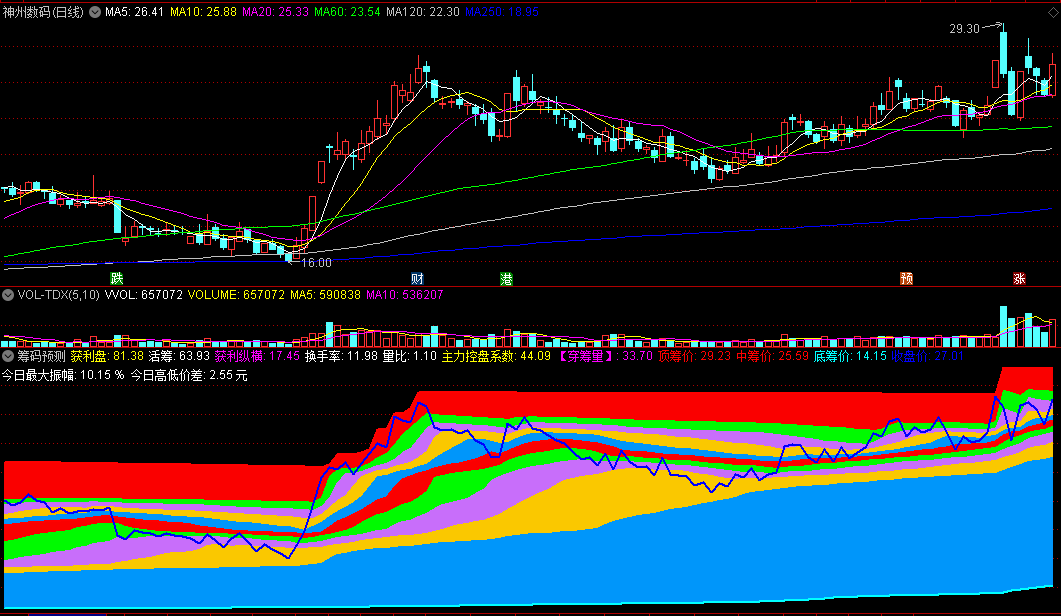Open dropdown arrow beside 筹码预测 indicator
The height and width of the screenshot is (616, 1061).
point(8,356)
